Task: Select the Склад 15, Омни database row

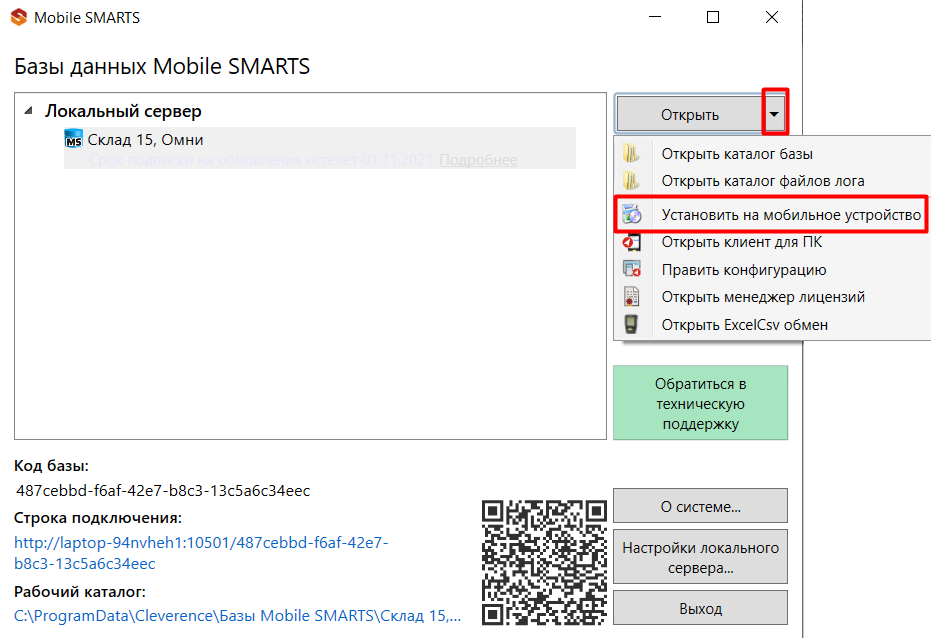Action: point(319,148)
